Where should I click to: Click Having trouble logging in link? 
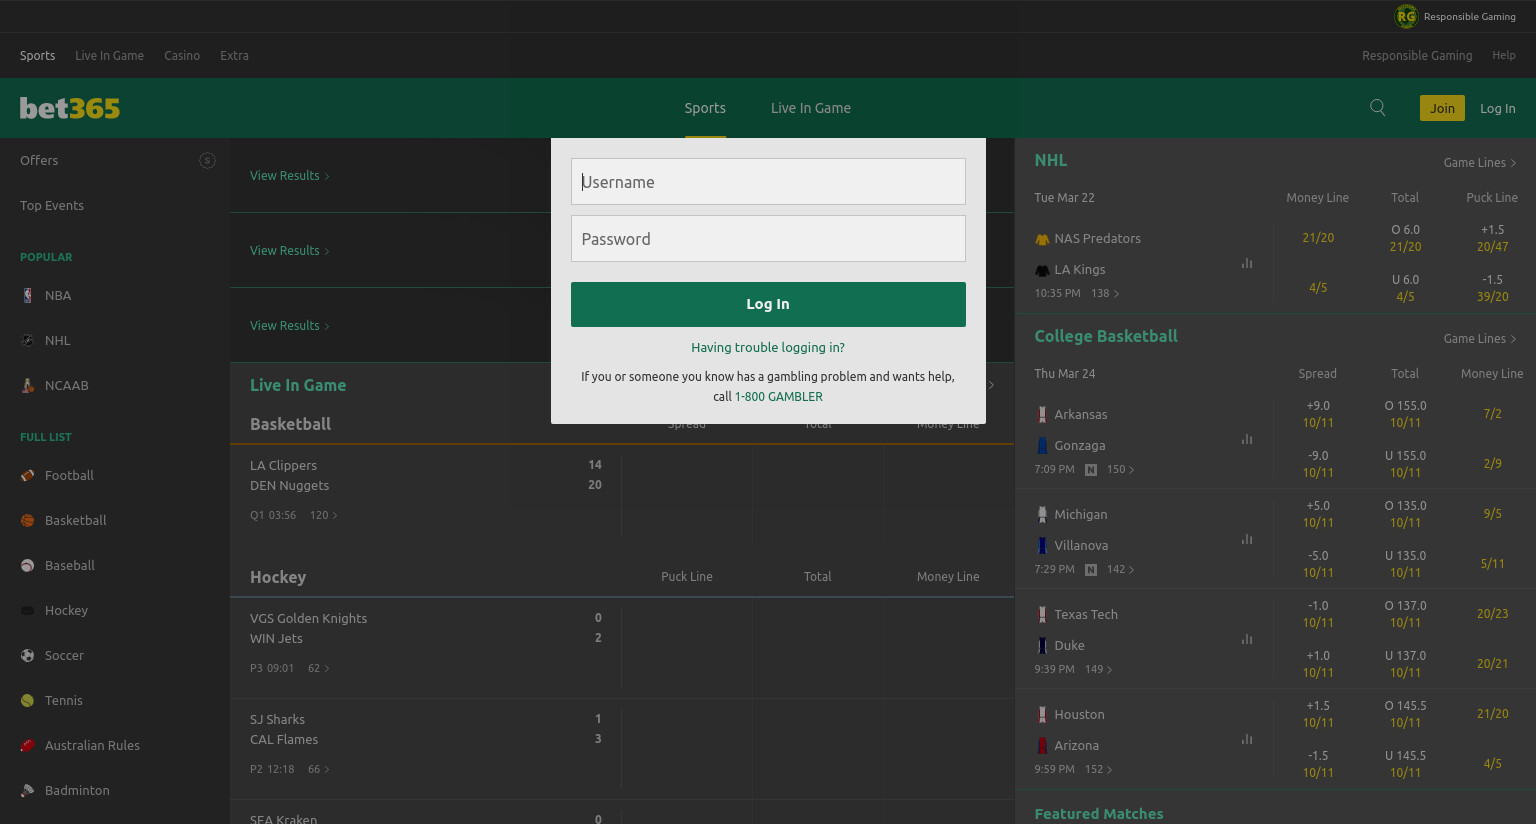coord(768,347)
